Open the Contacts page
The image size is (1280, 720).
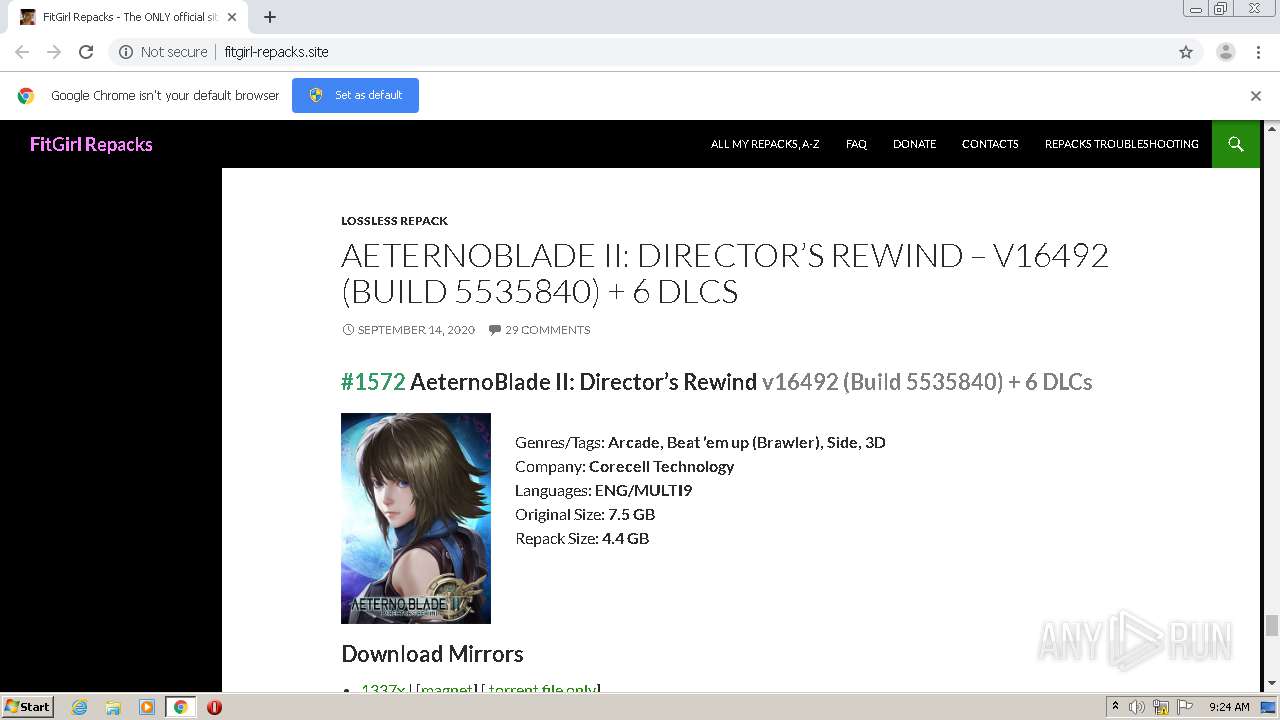pos(990,144)
